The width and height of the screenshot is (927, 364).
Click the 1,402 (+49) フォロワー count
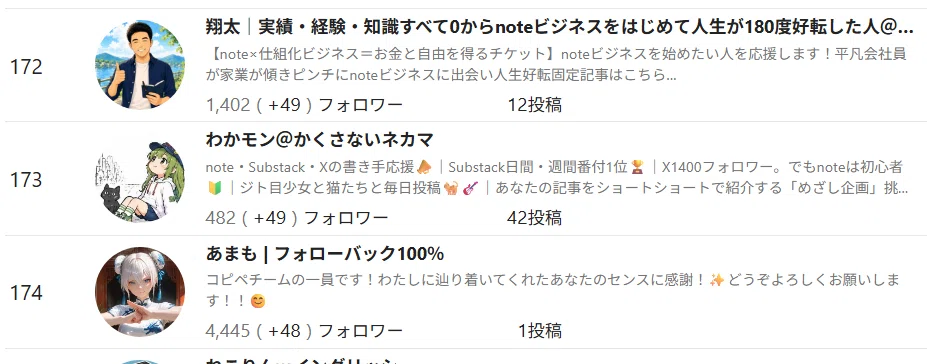pos(304,105)
